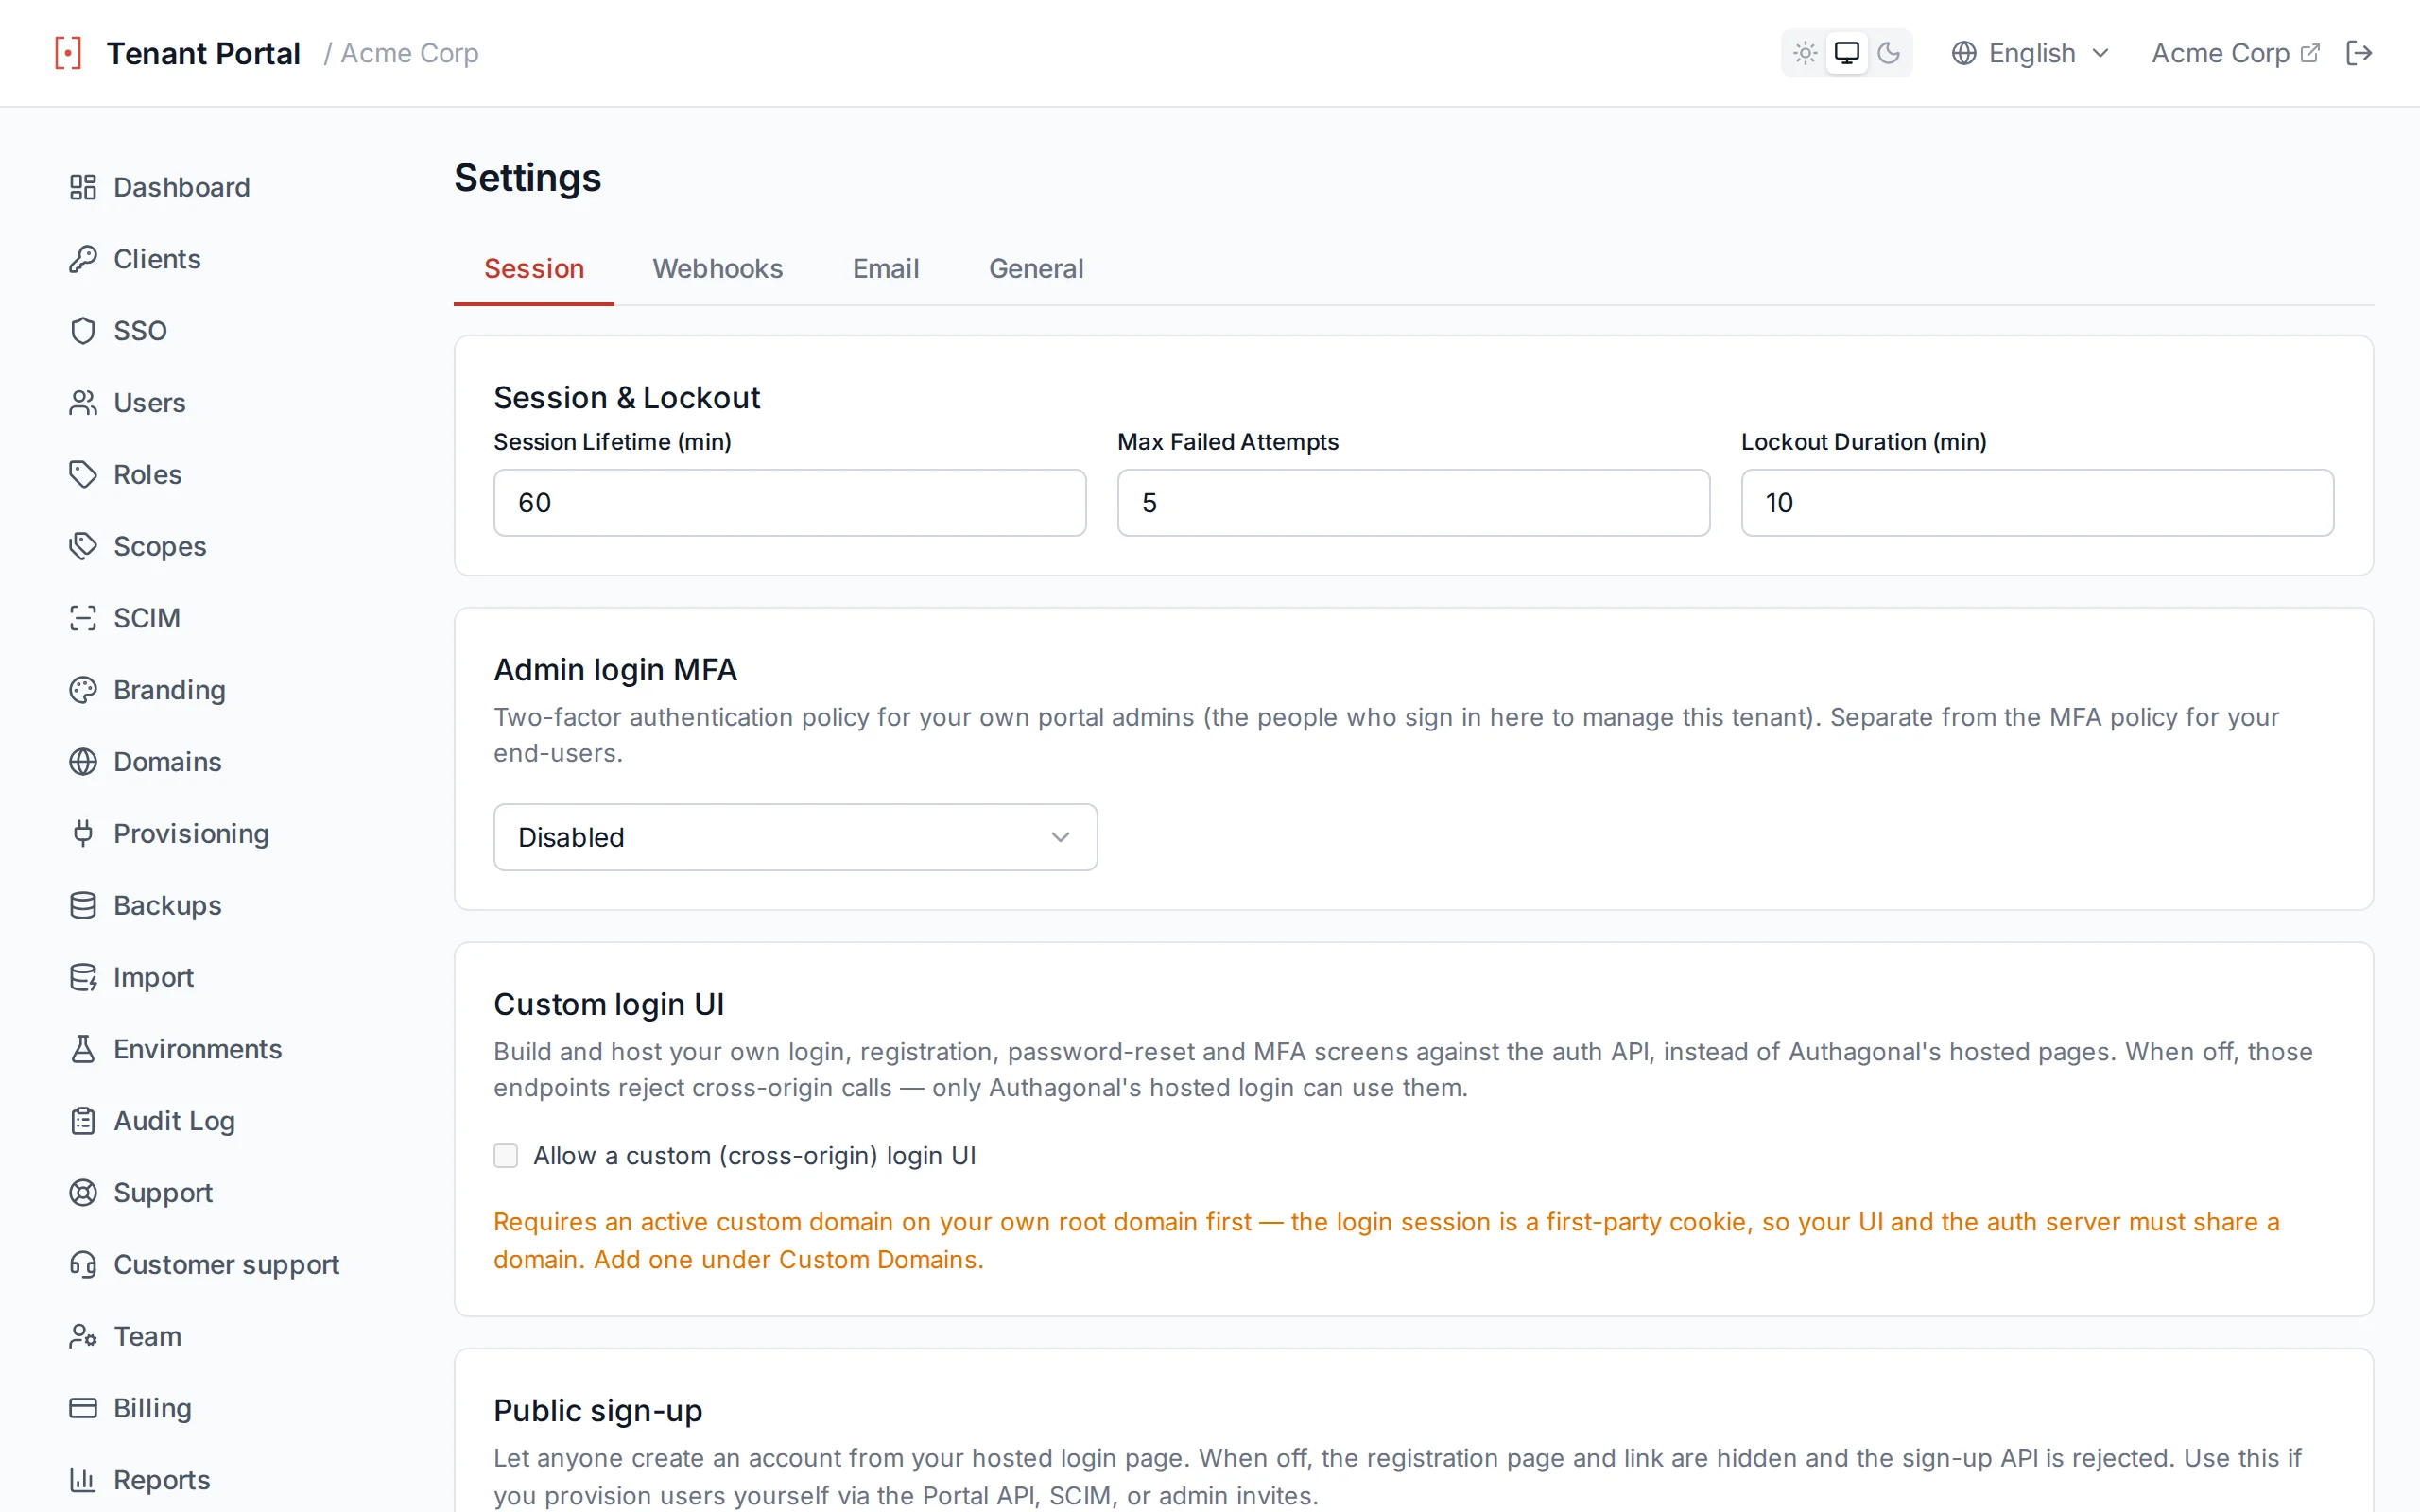Open Domains label in sidebar
2420x1512 pixels.
(167, 762)
